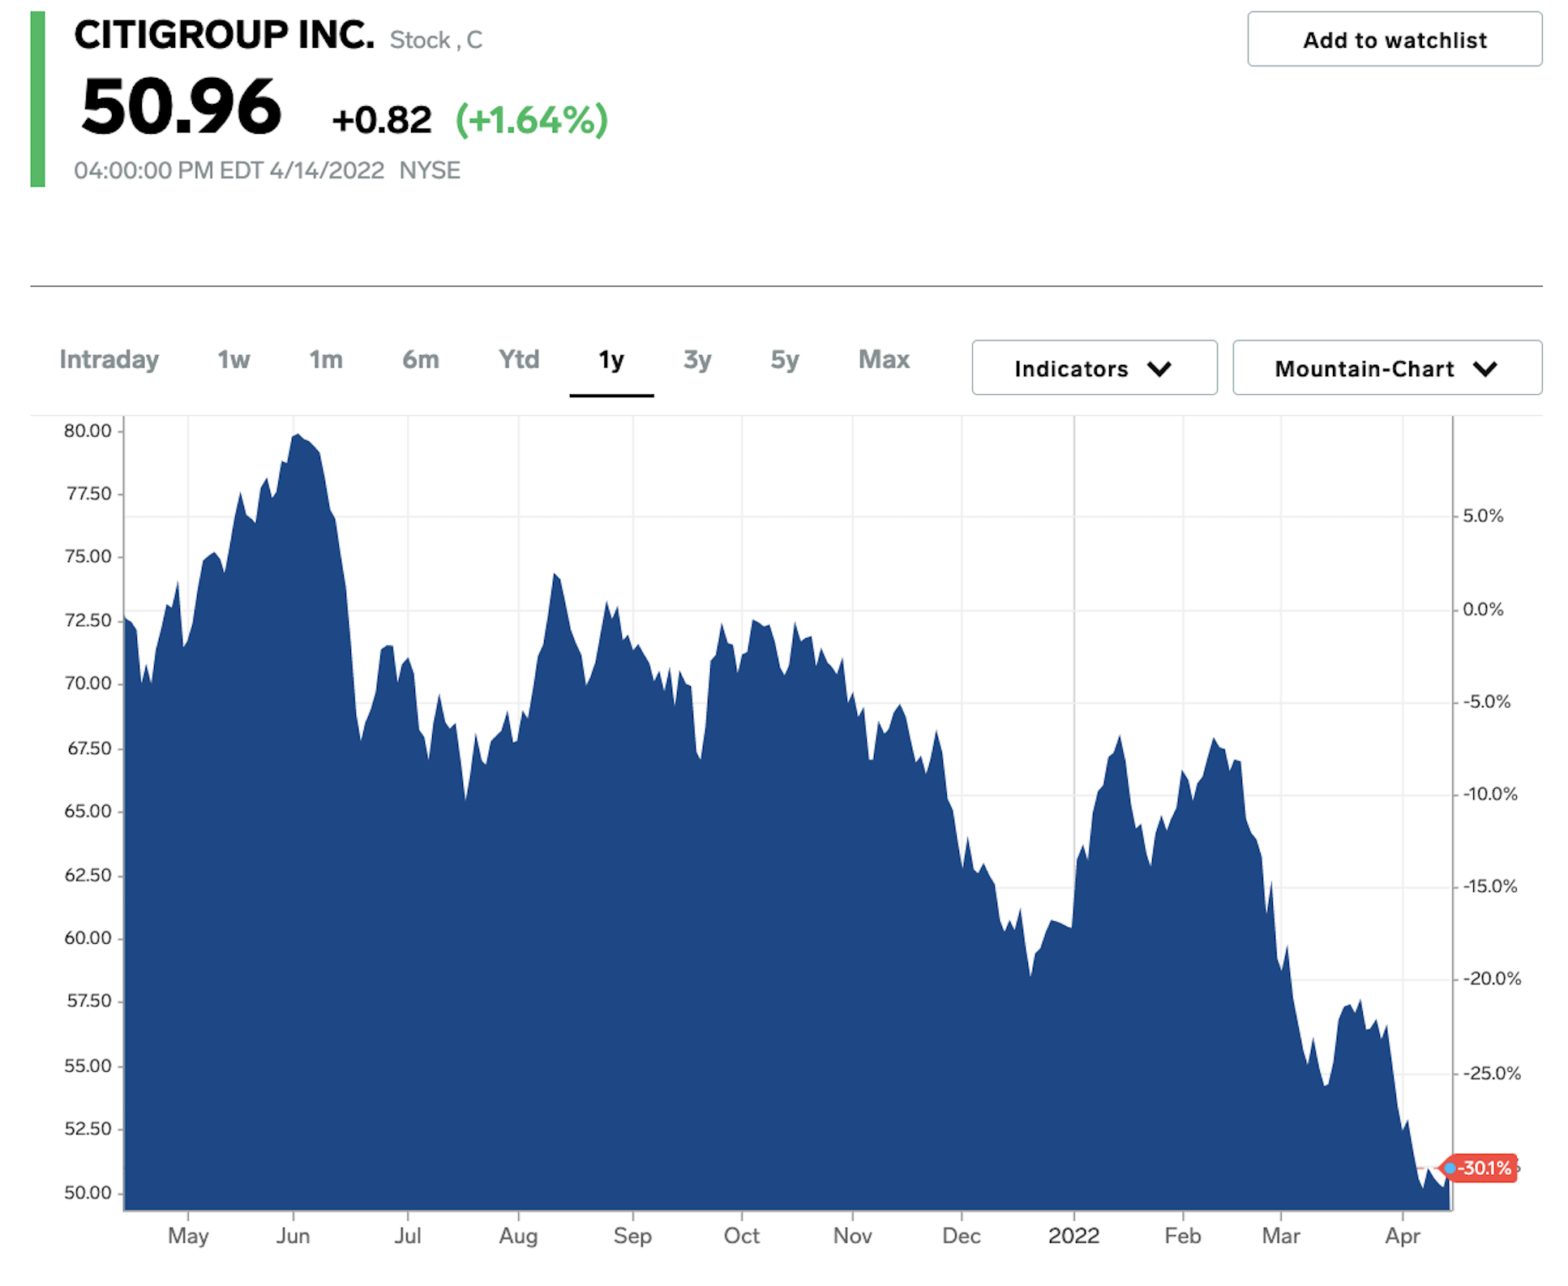Image resolution: width=1568 pixels, height=1286 pixels.
Task: Click the 5.0% right axis label
Action: click(1483, 516)
